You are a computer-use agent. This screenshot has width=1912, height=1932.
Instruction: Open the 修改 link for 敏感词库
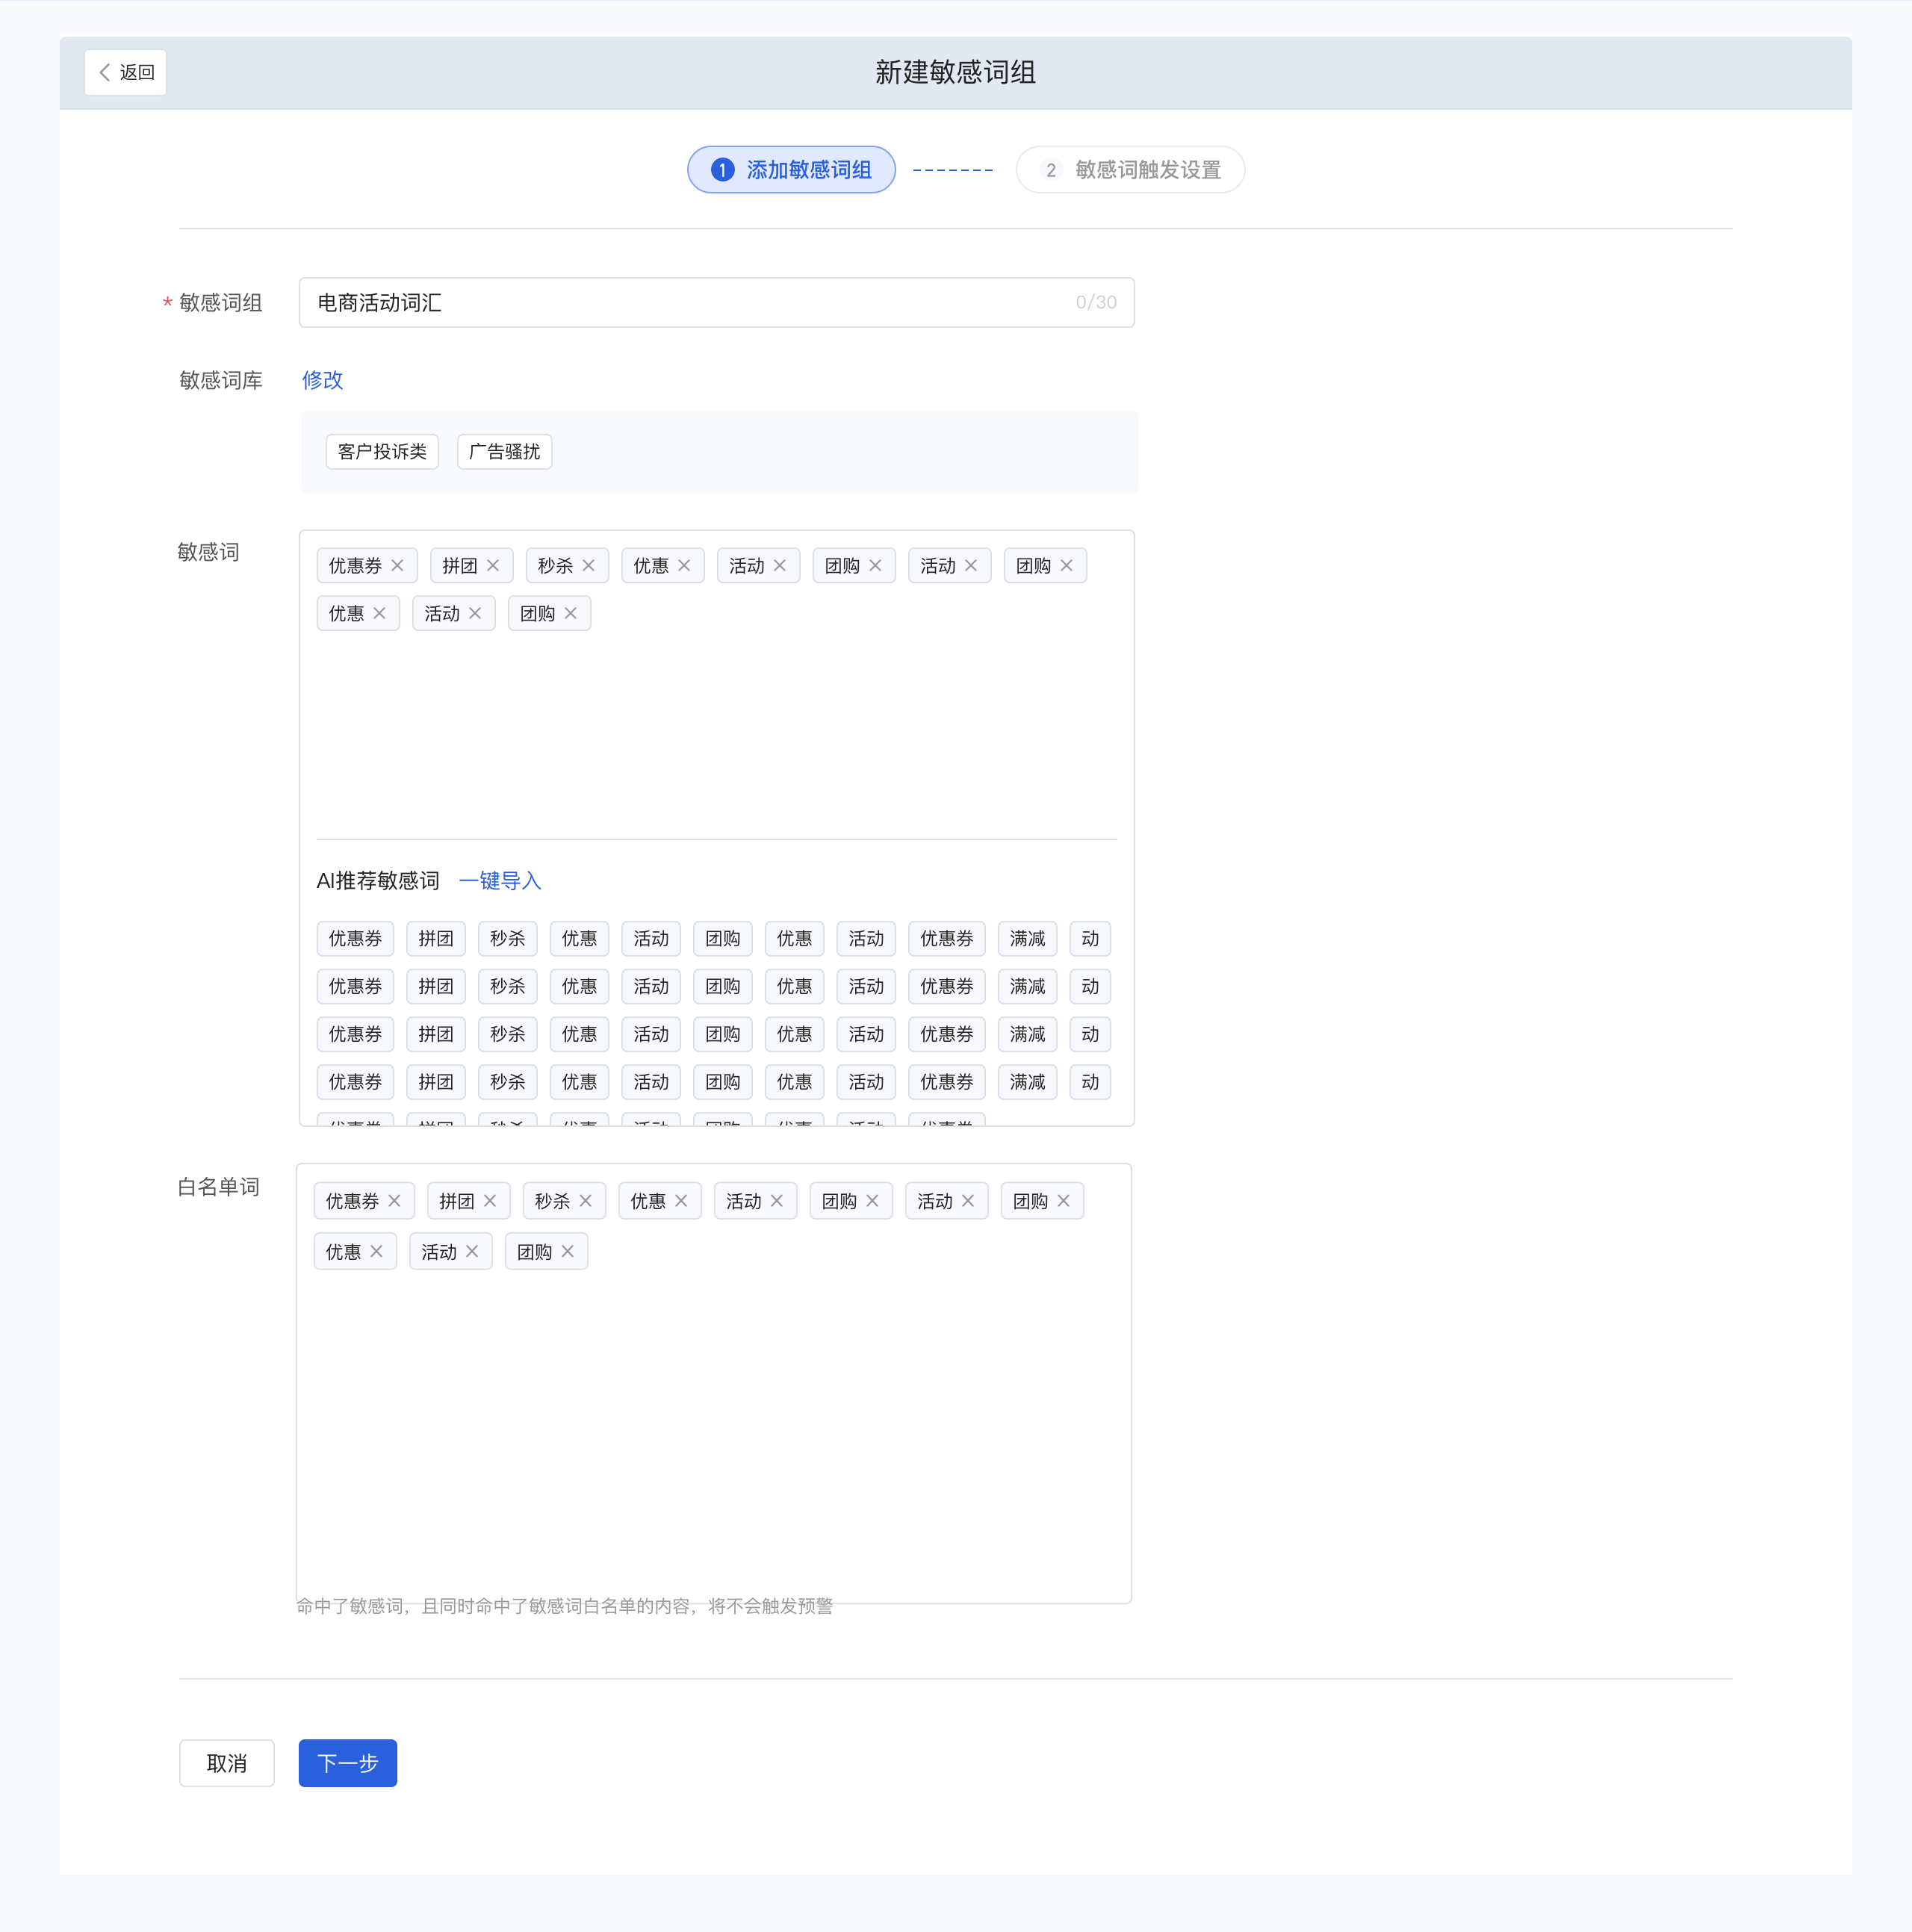pos(322,380)
